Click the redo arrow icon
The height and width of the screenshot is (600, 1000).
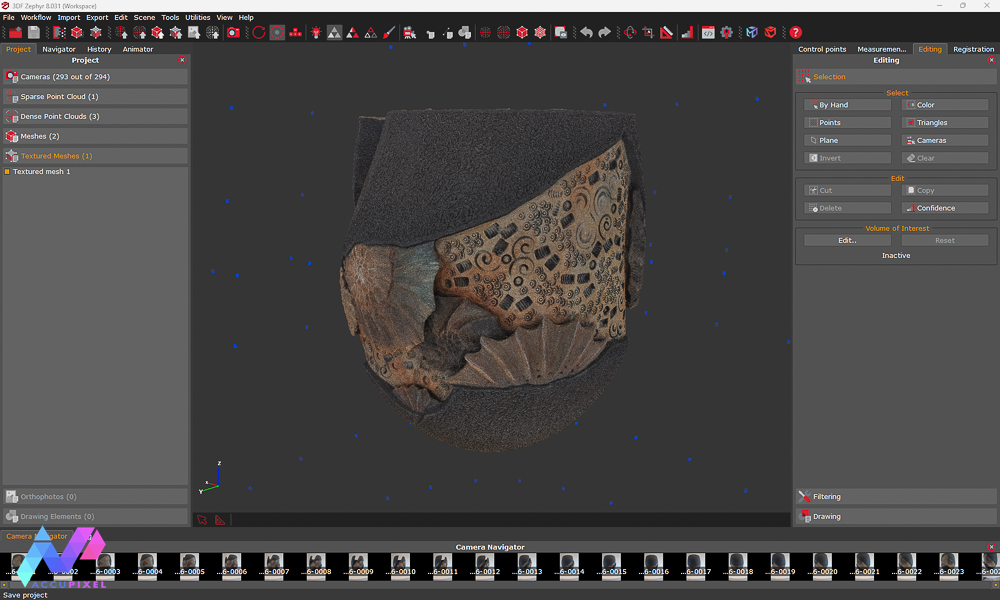click(606, 31)
